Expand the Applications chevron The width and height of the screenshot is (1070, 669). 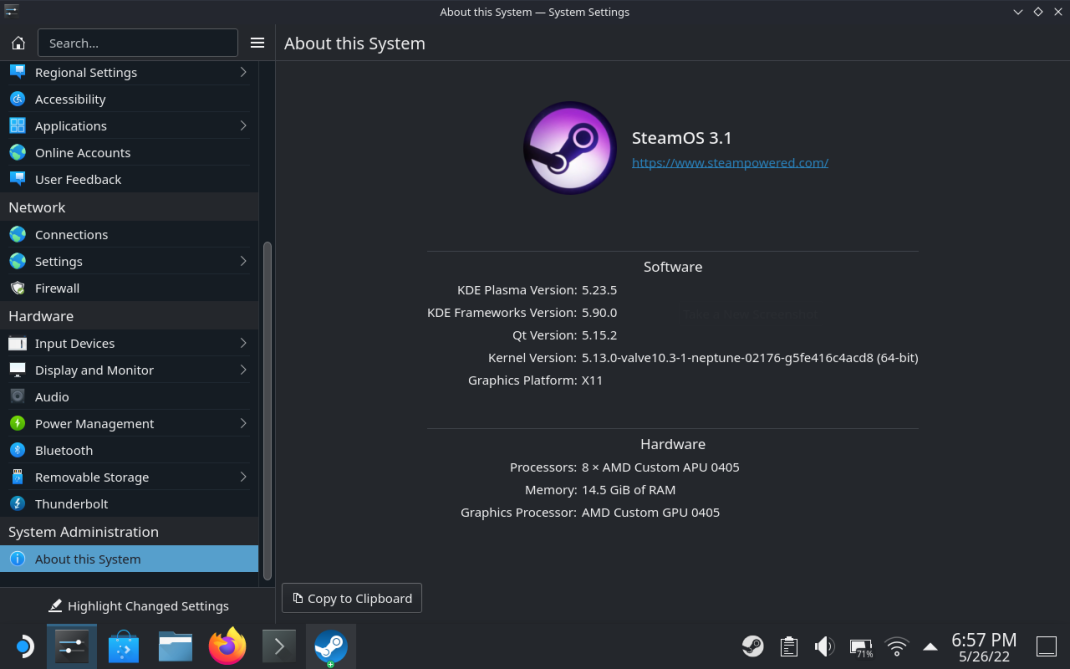pyautogui.click(x=243, y=126)
